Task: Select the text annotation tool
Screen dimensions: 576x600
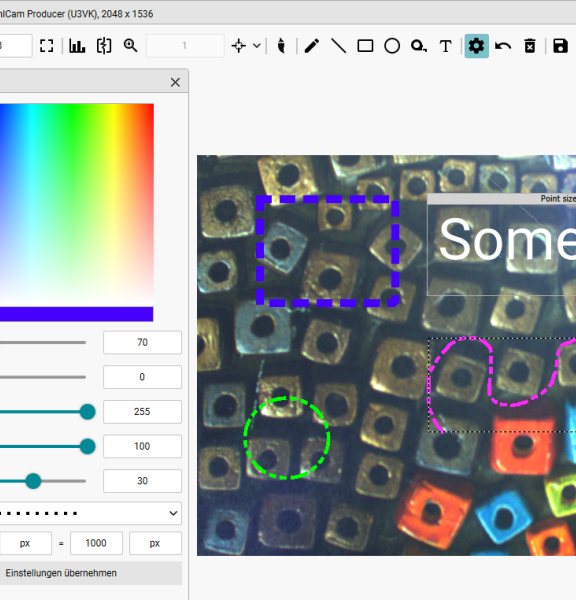Action: tap(445, 46)
